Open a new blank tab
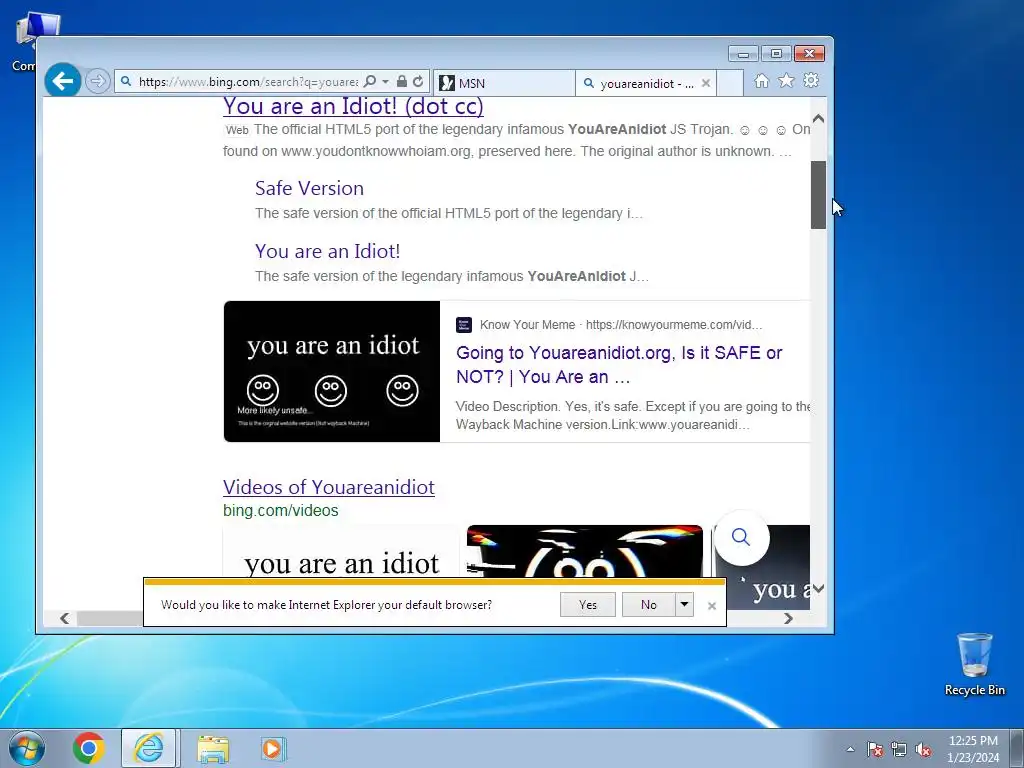The height and width of the screenshot is (768, 1024). [730, 83]
